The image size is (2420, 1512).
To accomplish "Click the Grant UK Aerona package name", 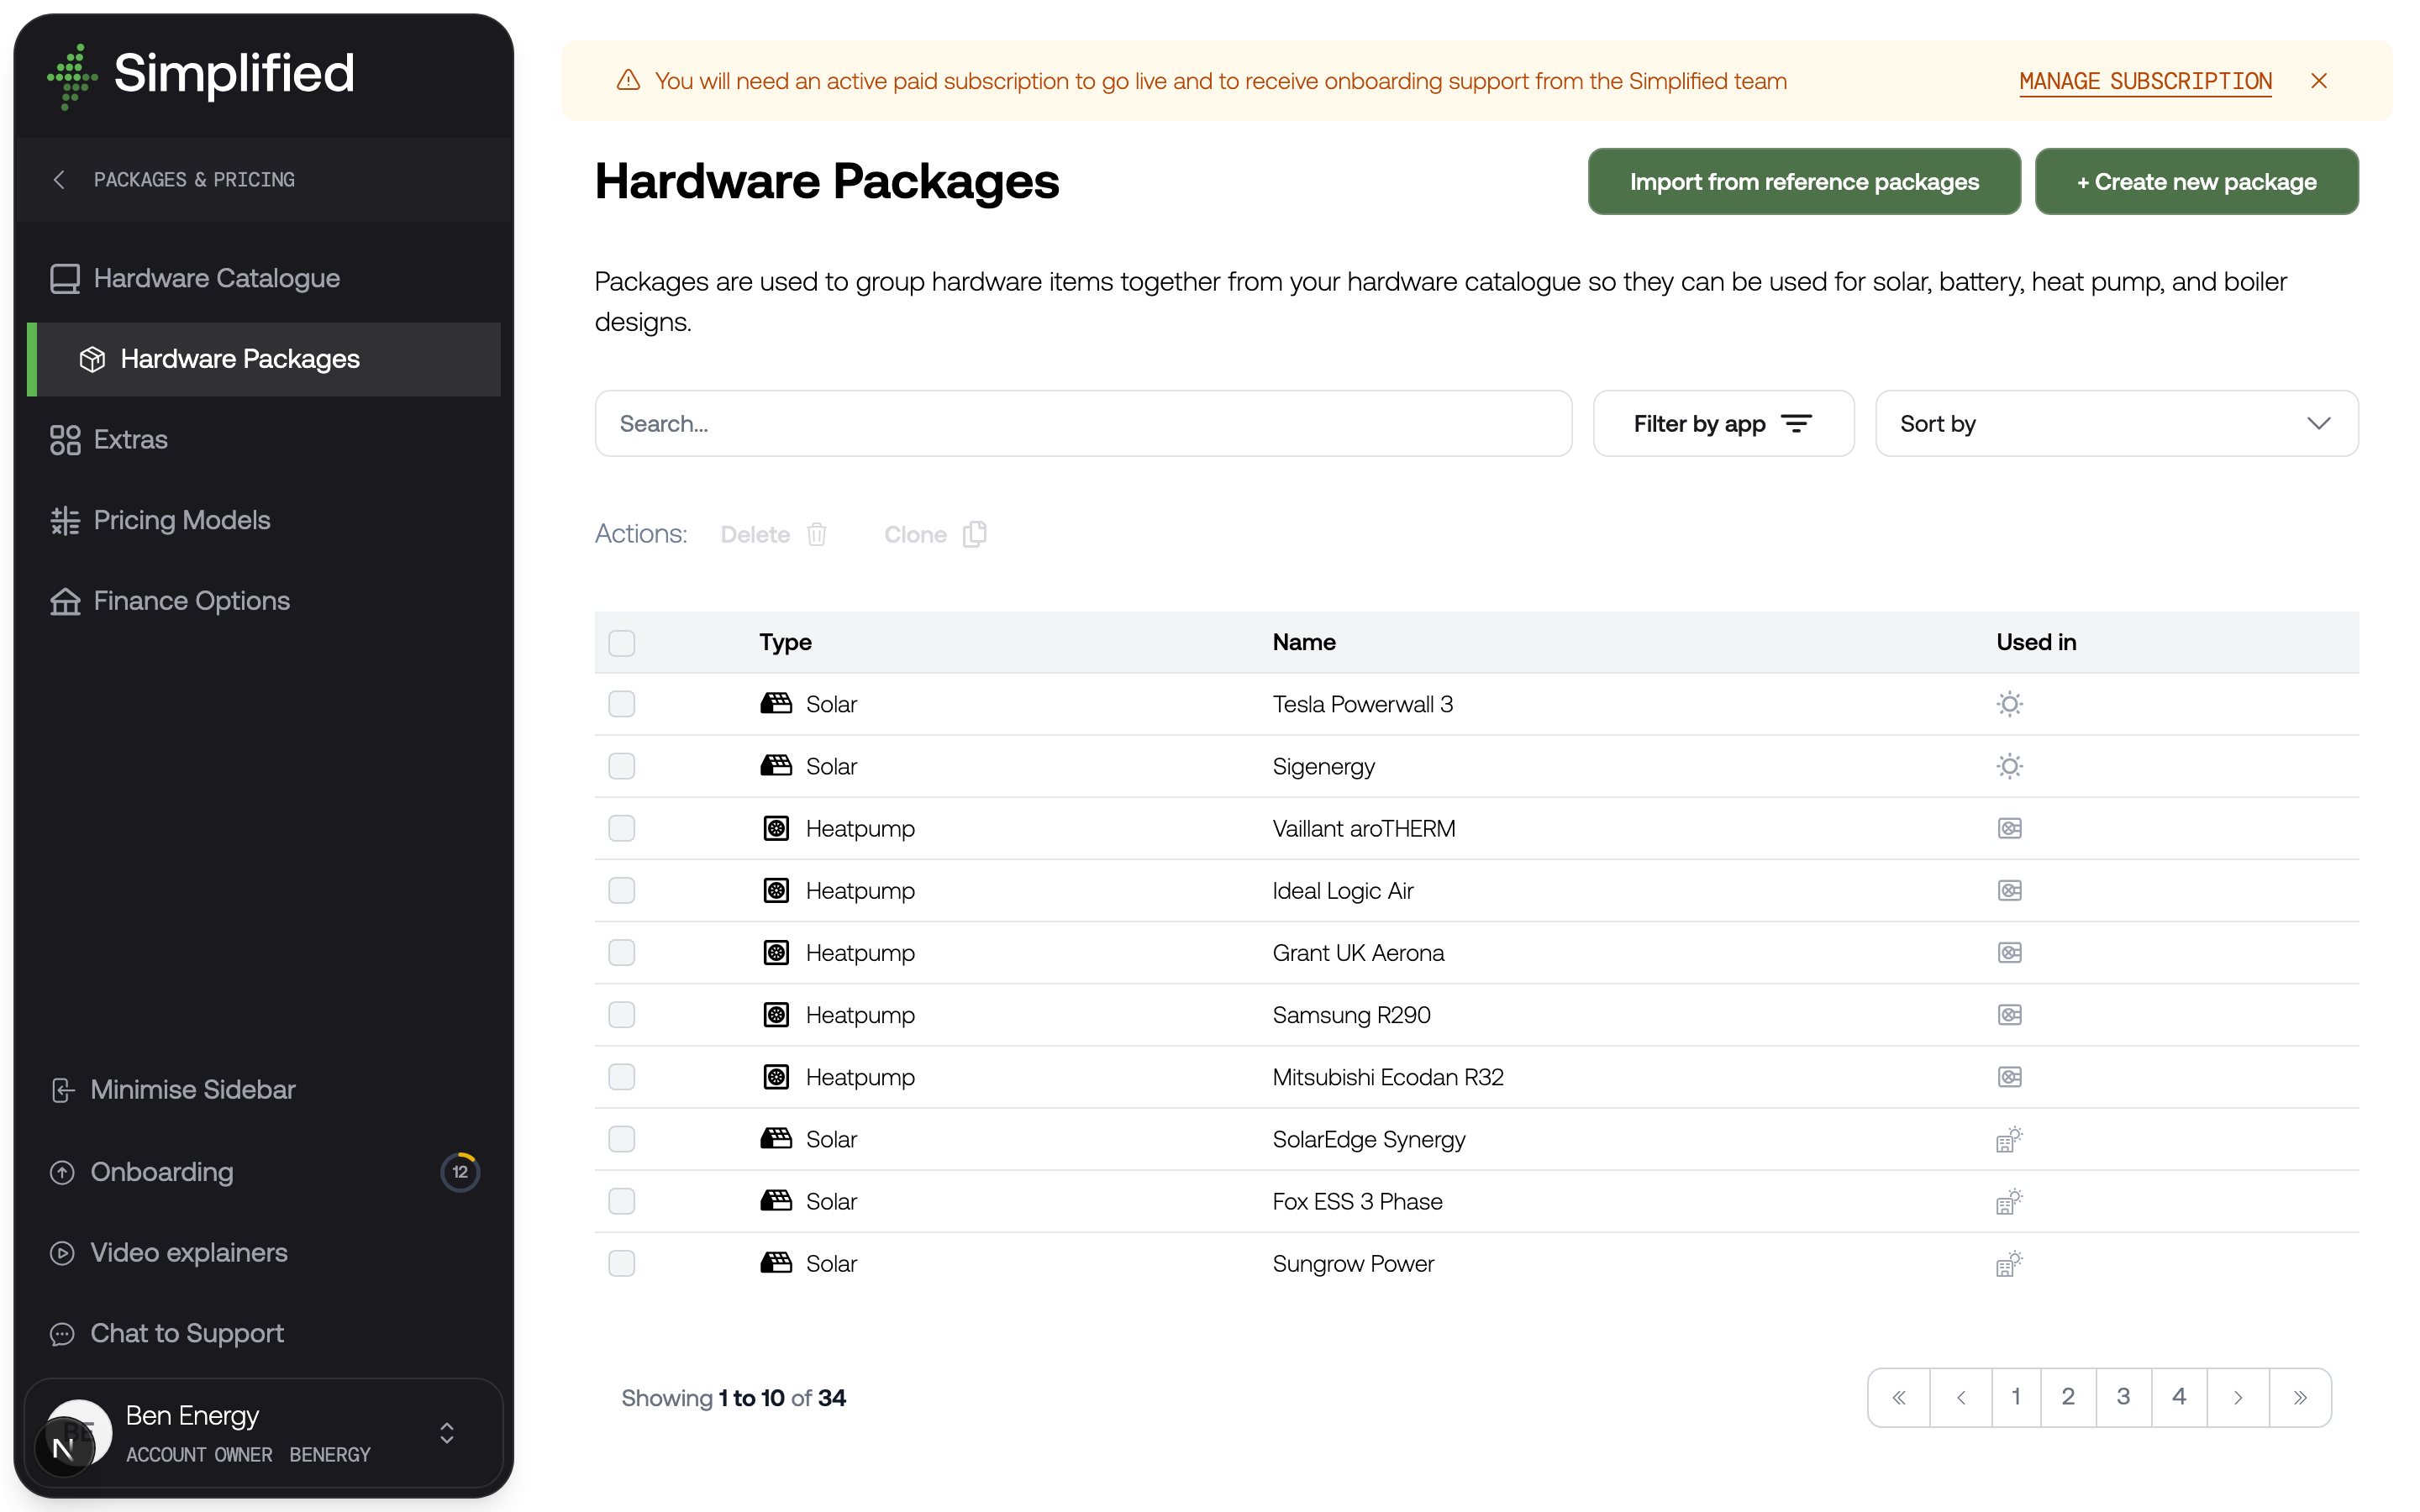I will point(1358,953).
